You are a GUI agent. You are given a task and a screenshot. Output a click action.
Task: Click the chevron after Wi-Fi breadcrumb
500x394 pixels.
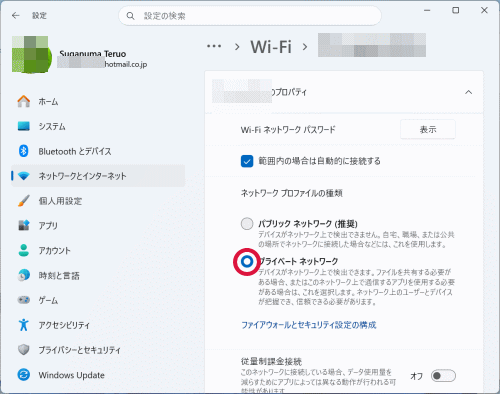pos(305,47)
